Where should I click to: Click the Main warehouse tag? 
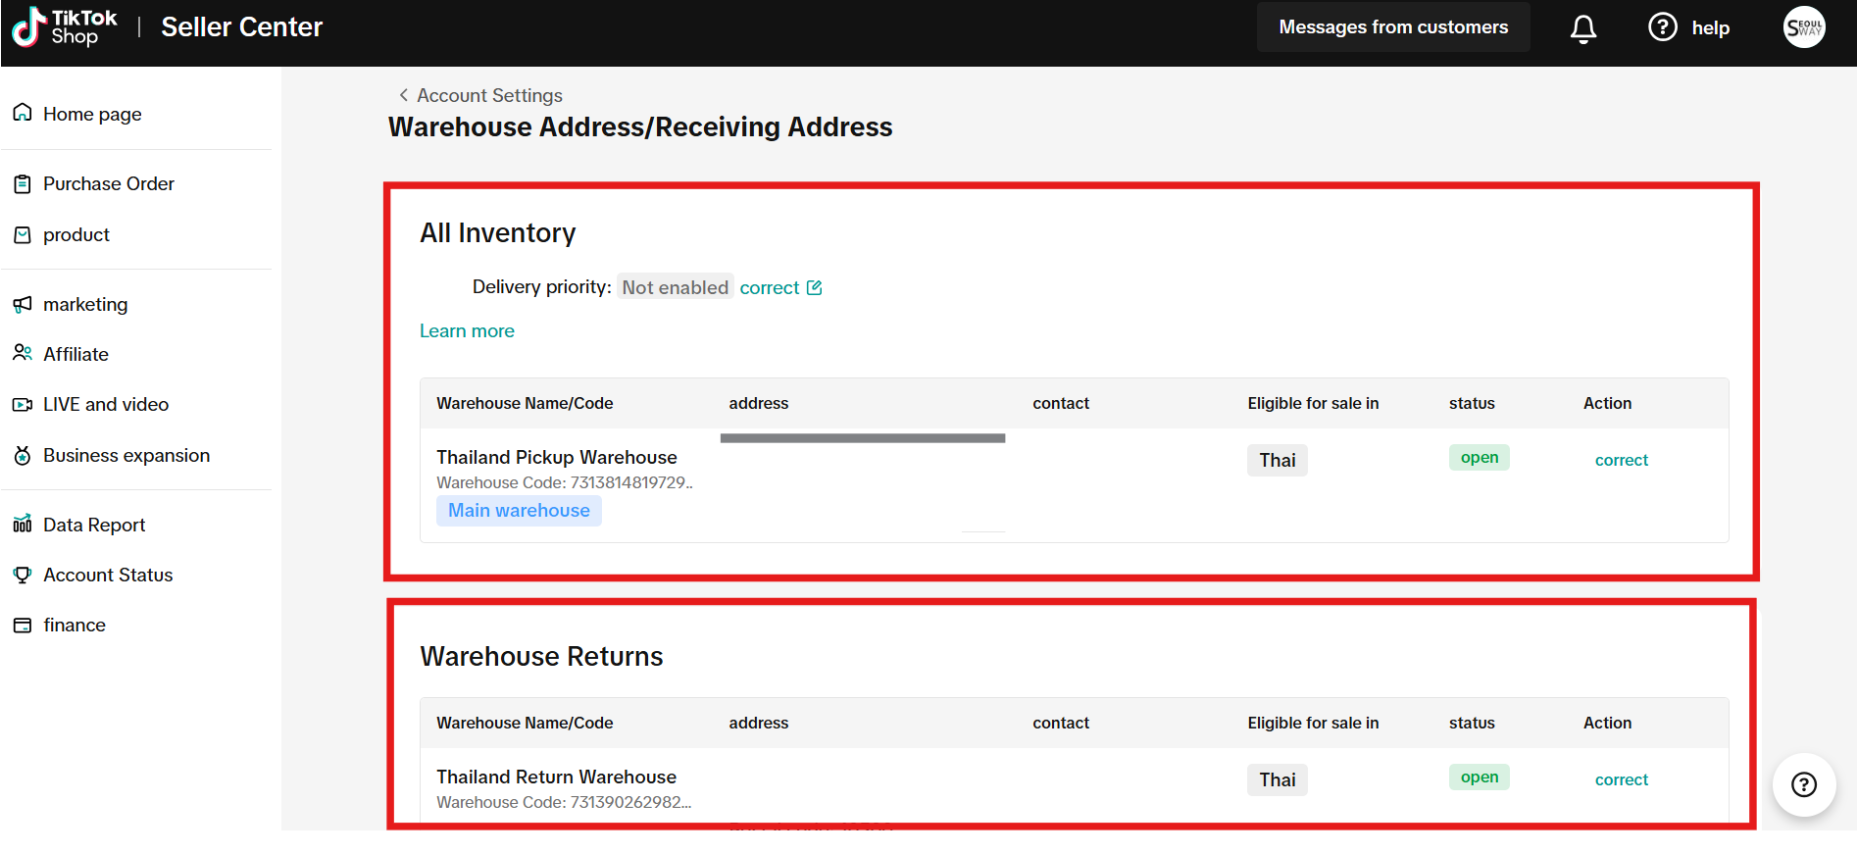pos(518,511)
